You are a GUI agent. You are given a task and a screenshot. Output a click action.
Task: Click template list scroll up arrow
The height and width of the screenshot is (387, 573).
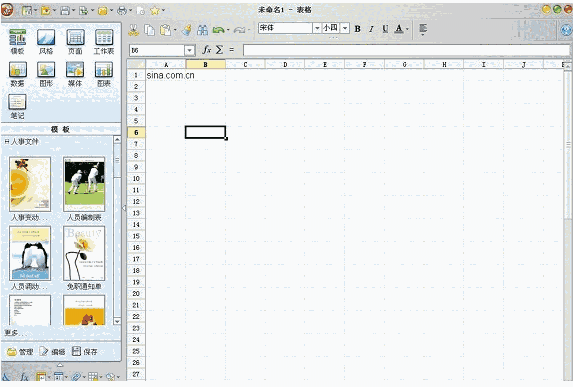[117, 140]
